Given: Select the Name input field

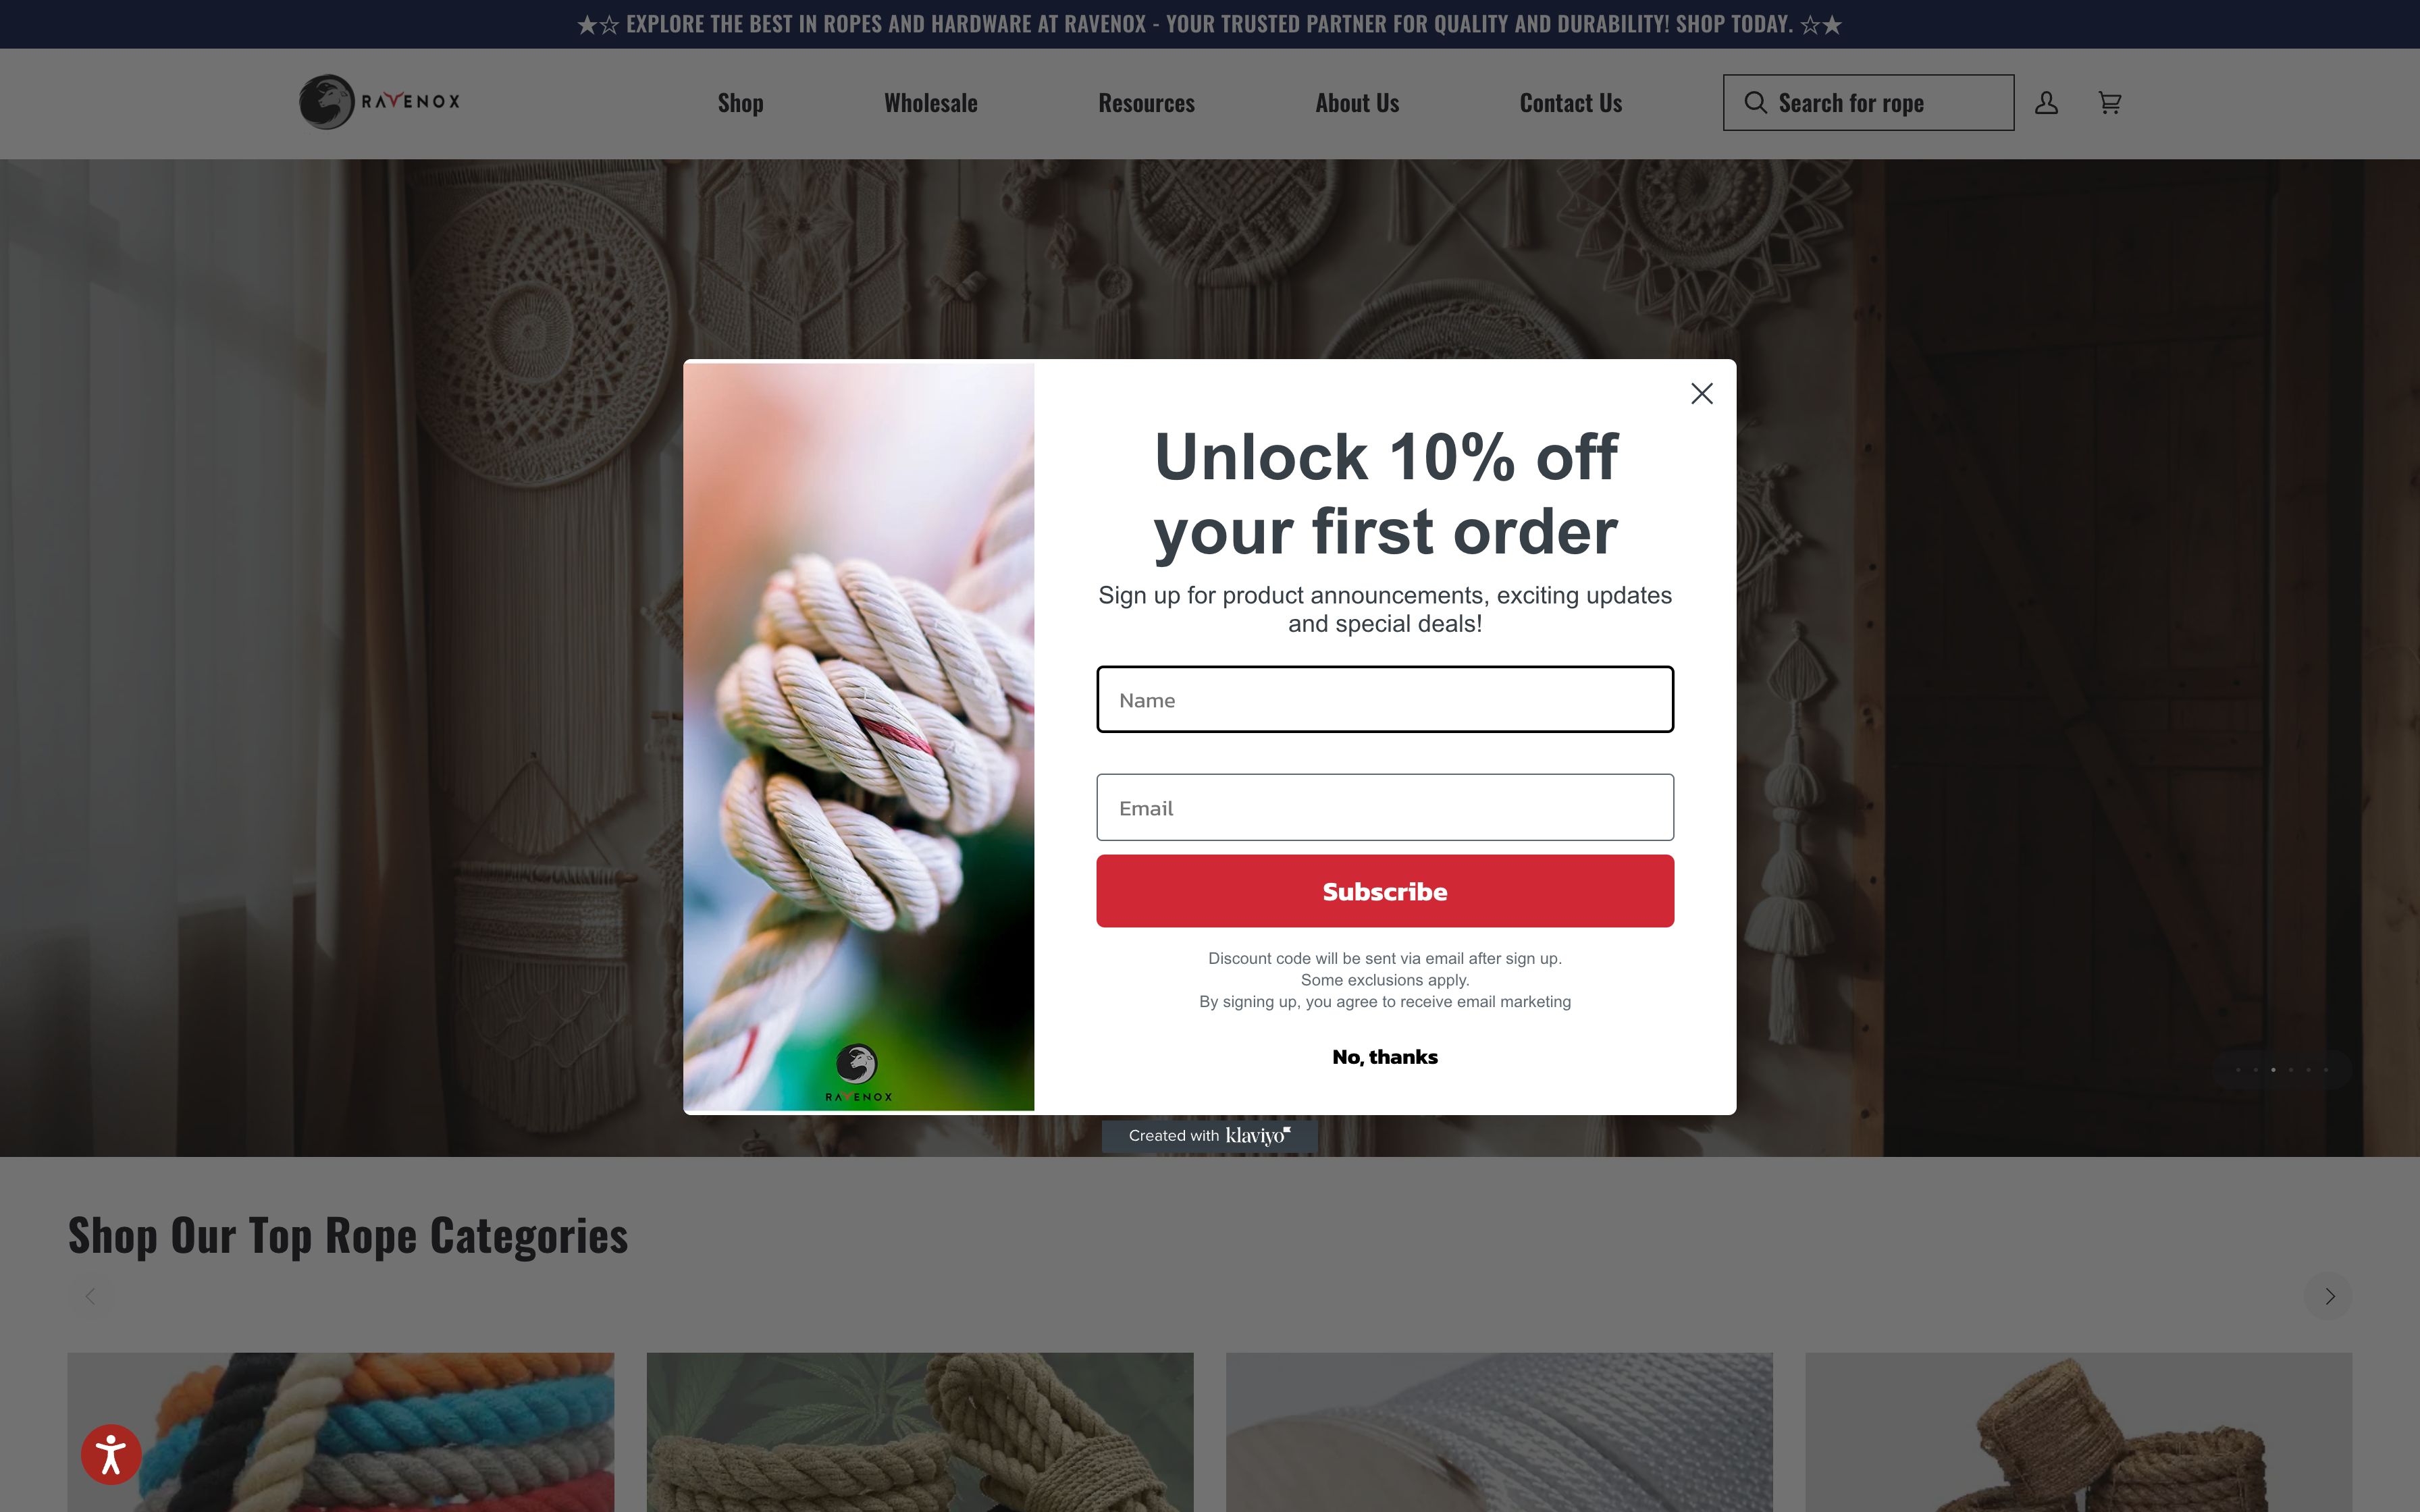Looking at the screenshot, I should pyautogui.click(x=1385, y=699).
